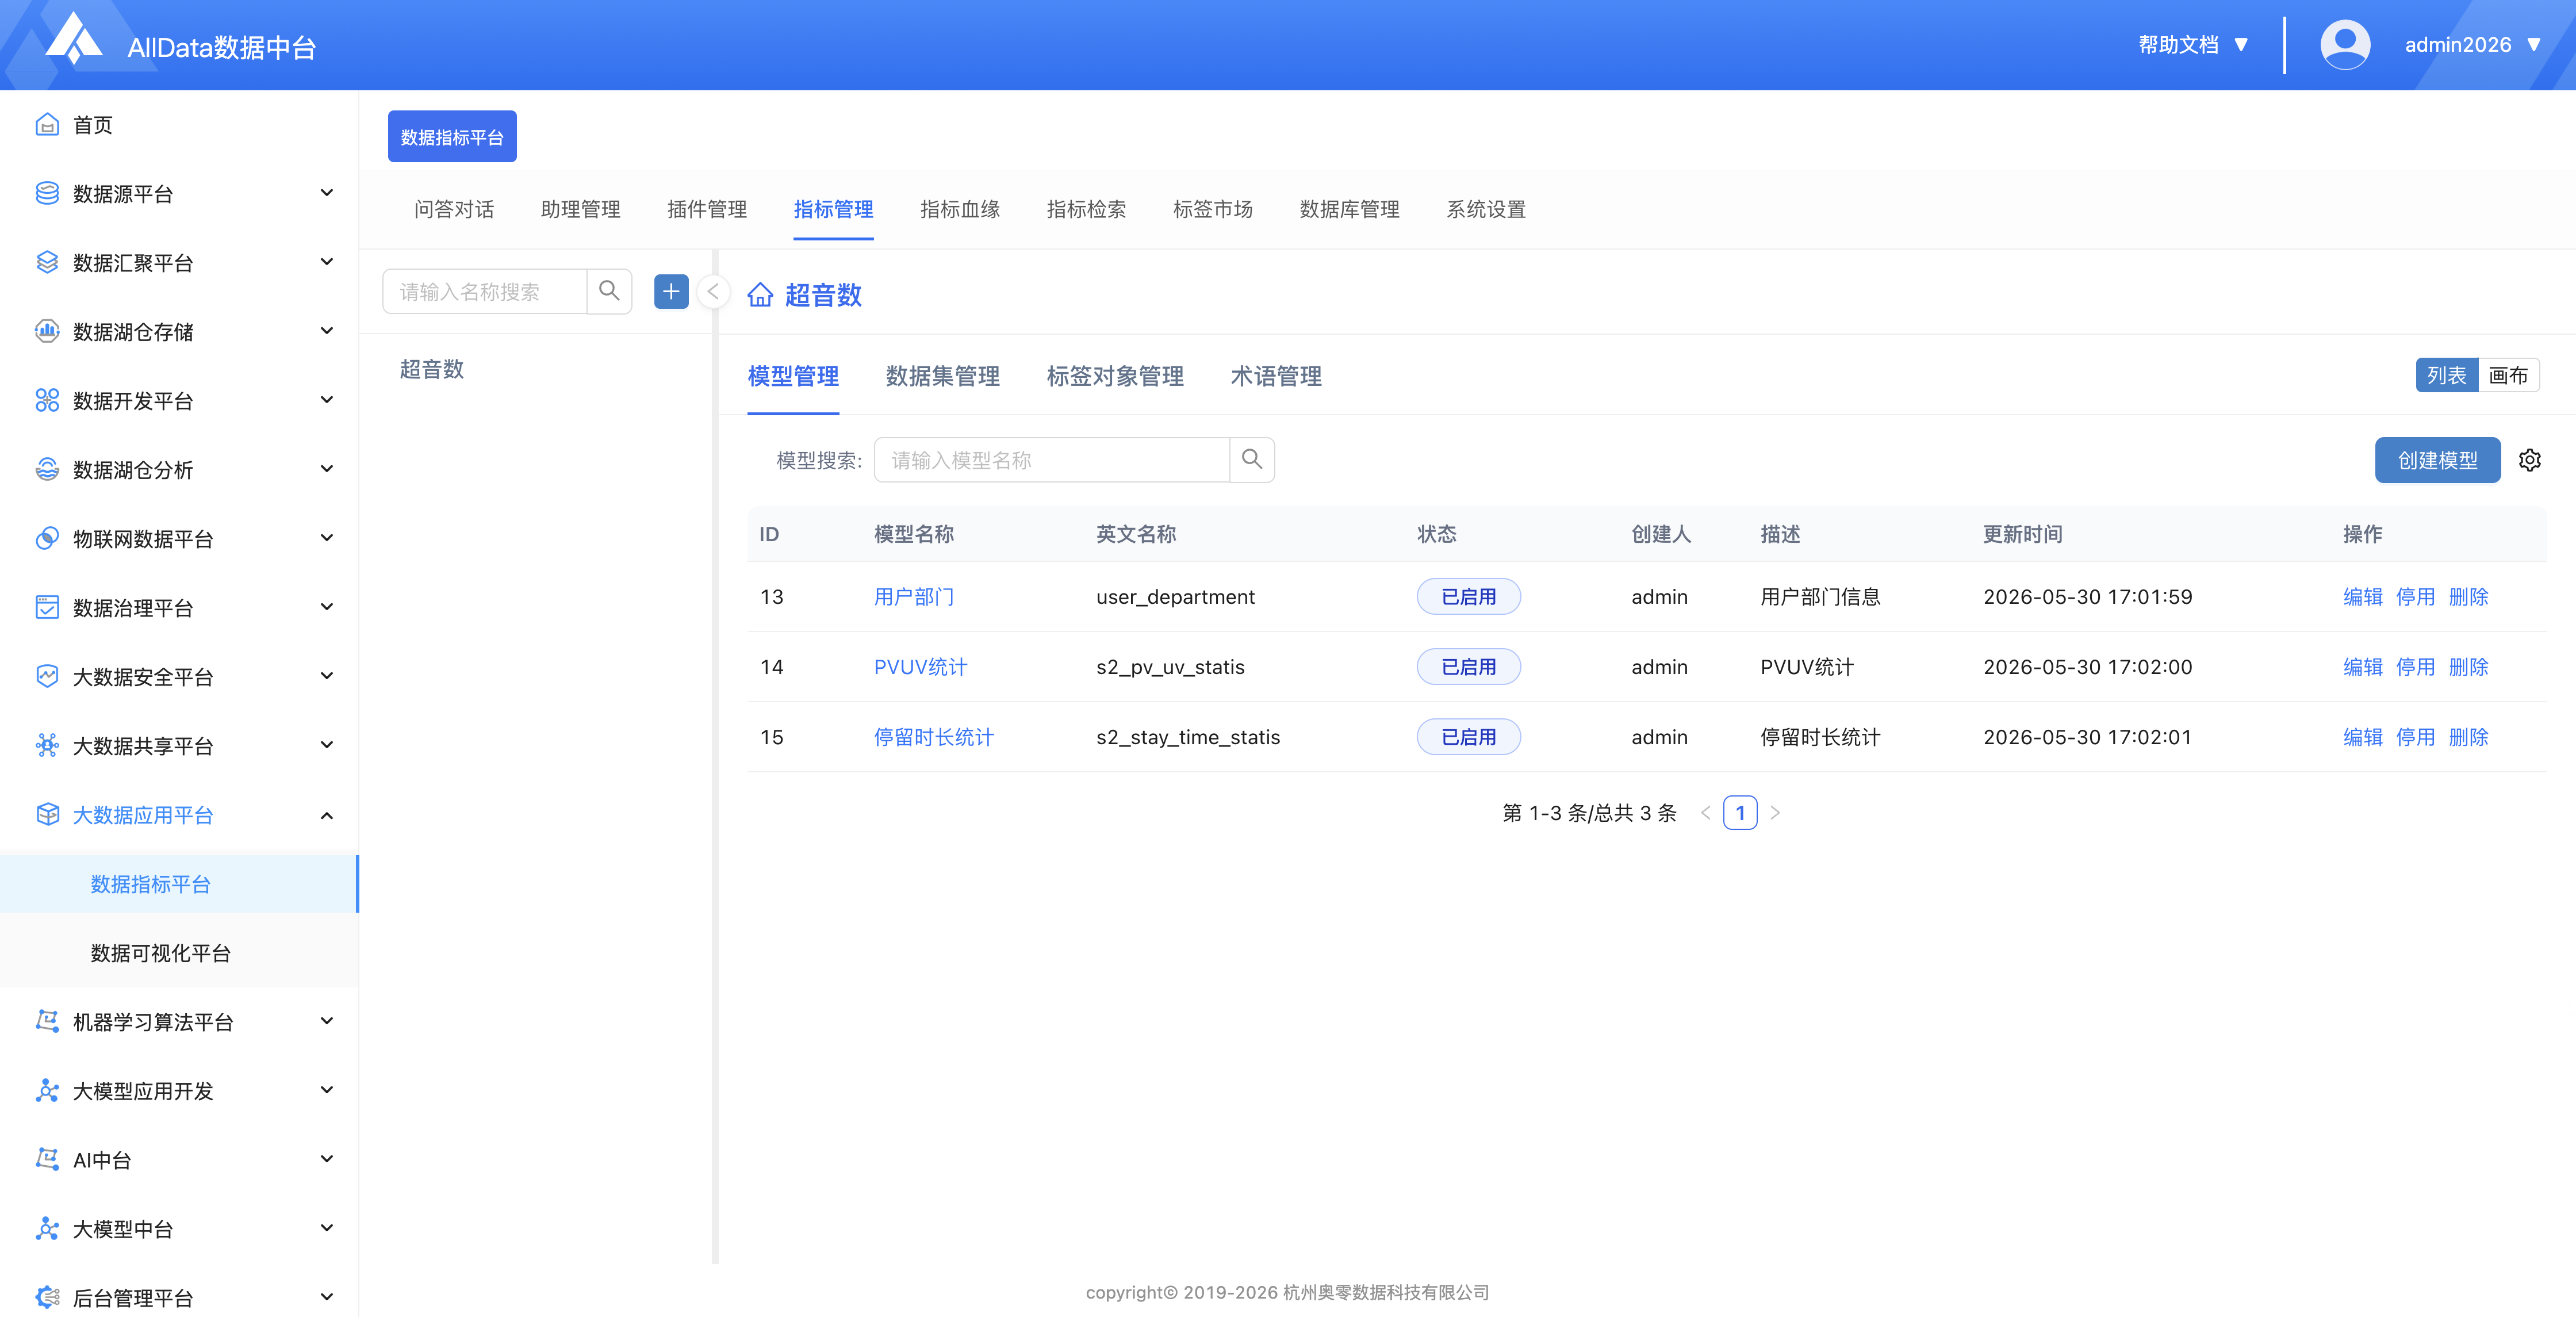Screen dimensions: 2576x1317
Task: Click 更新时间 column header
Action: tap(2023, 534)
